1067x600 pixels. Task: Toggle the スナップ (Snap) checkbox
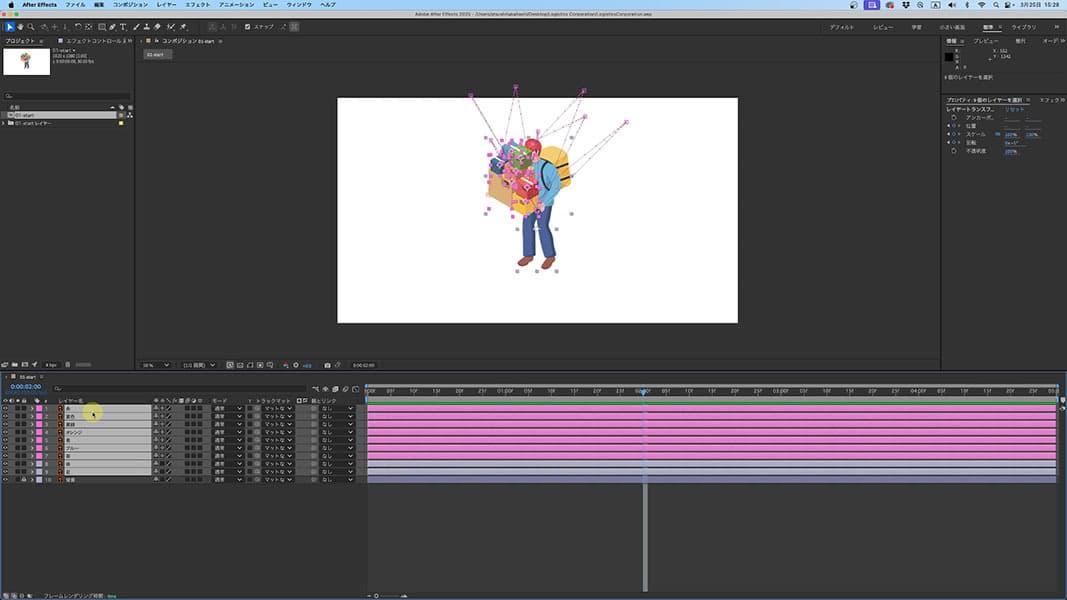tap(248, 27)
